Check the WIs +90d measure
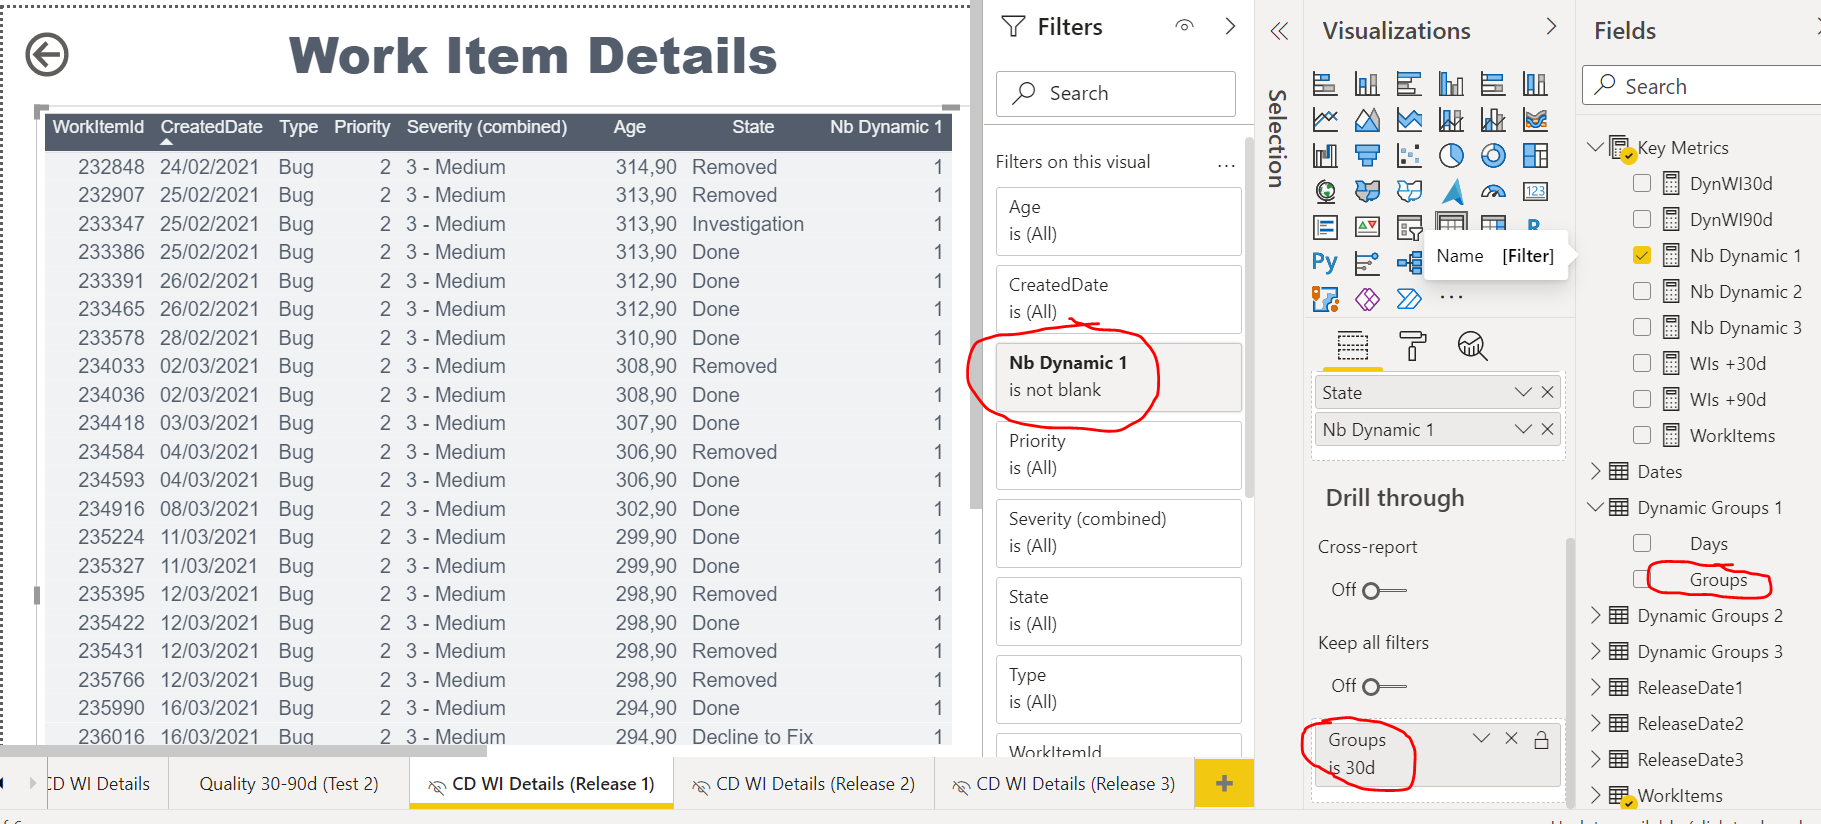The height and width of the screenshot is (824, 1821). (x=1641, y=399)
